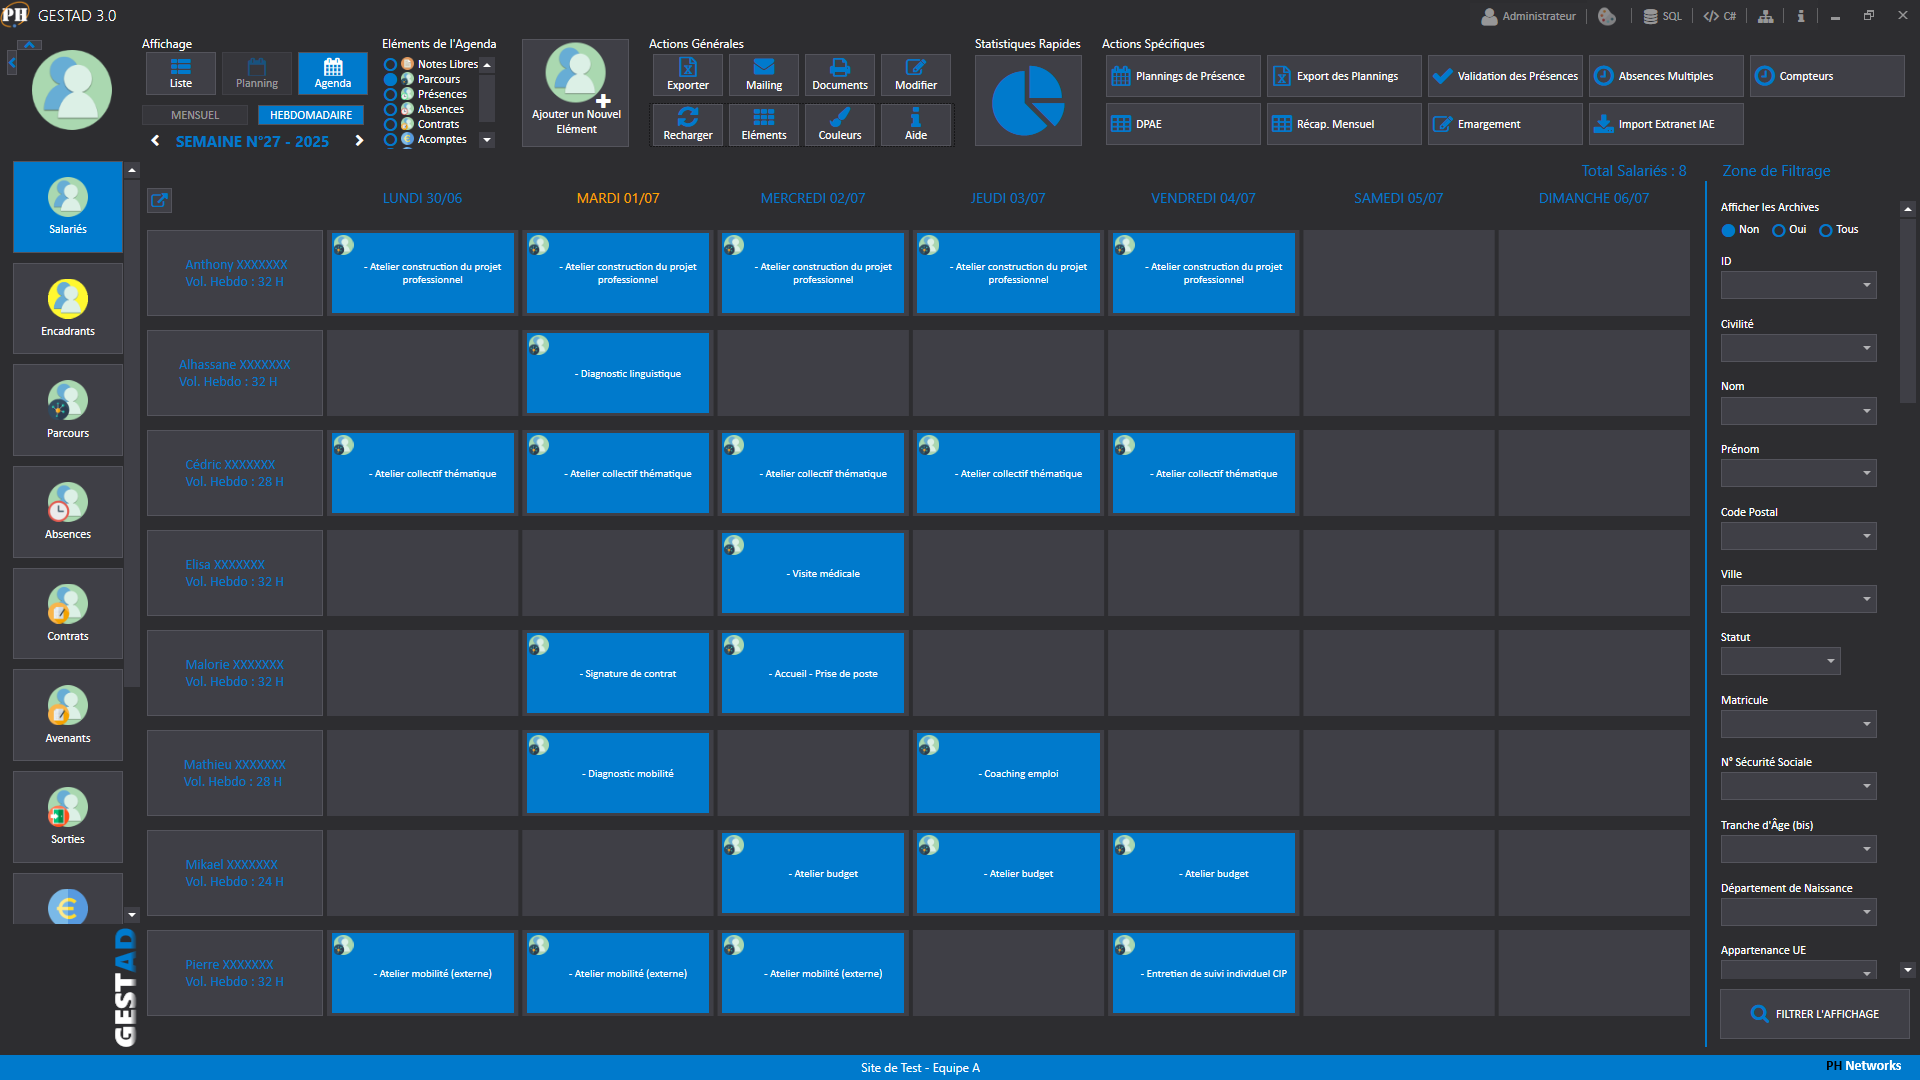This screenshot has width=1920, height=1080.
Task: Click the Plannings de Présence button
Action: click(x=1183, y=76)
